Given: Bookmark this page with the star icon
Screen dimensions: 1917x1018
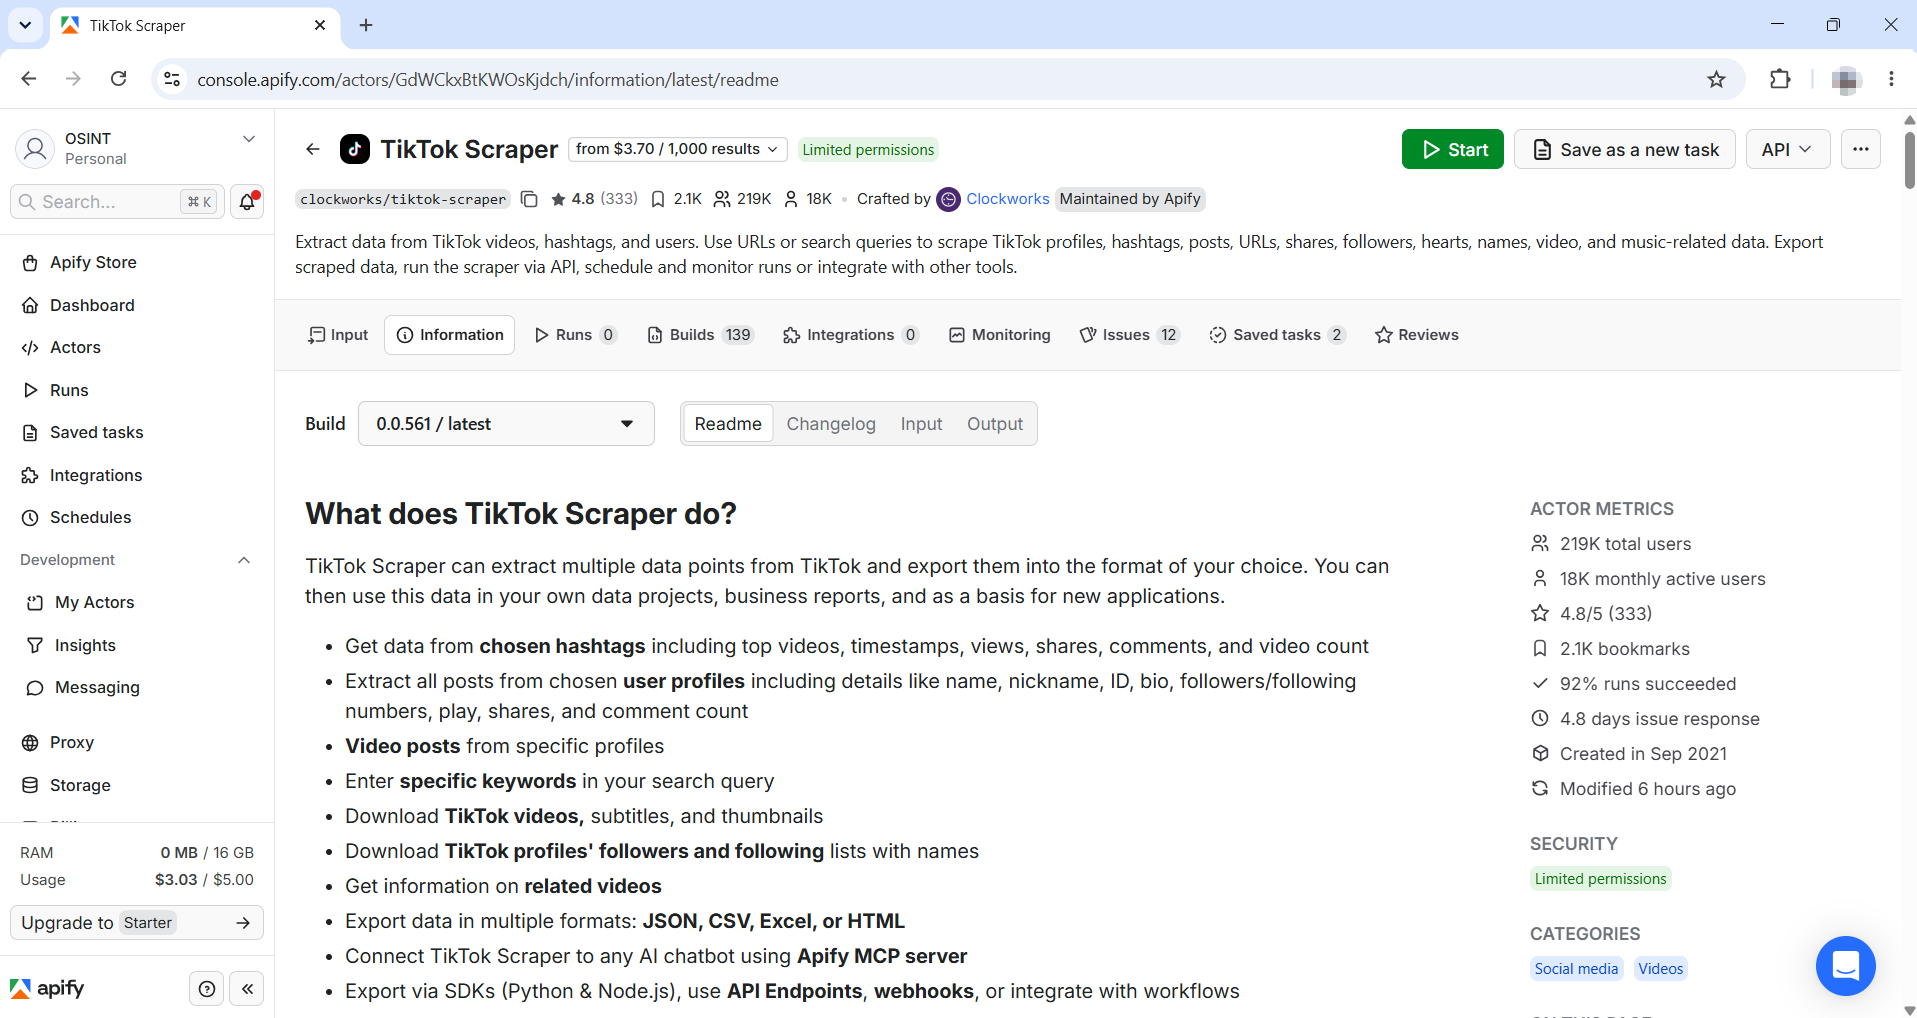Looking at the screenshot, I should point(1716,79).
